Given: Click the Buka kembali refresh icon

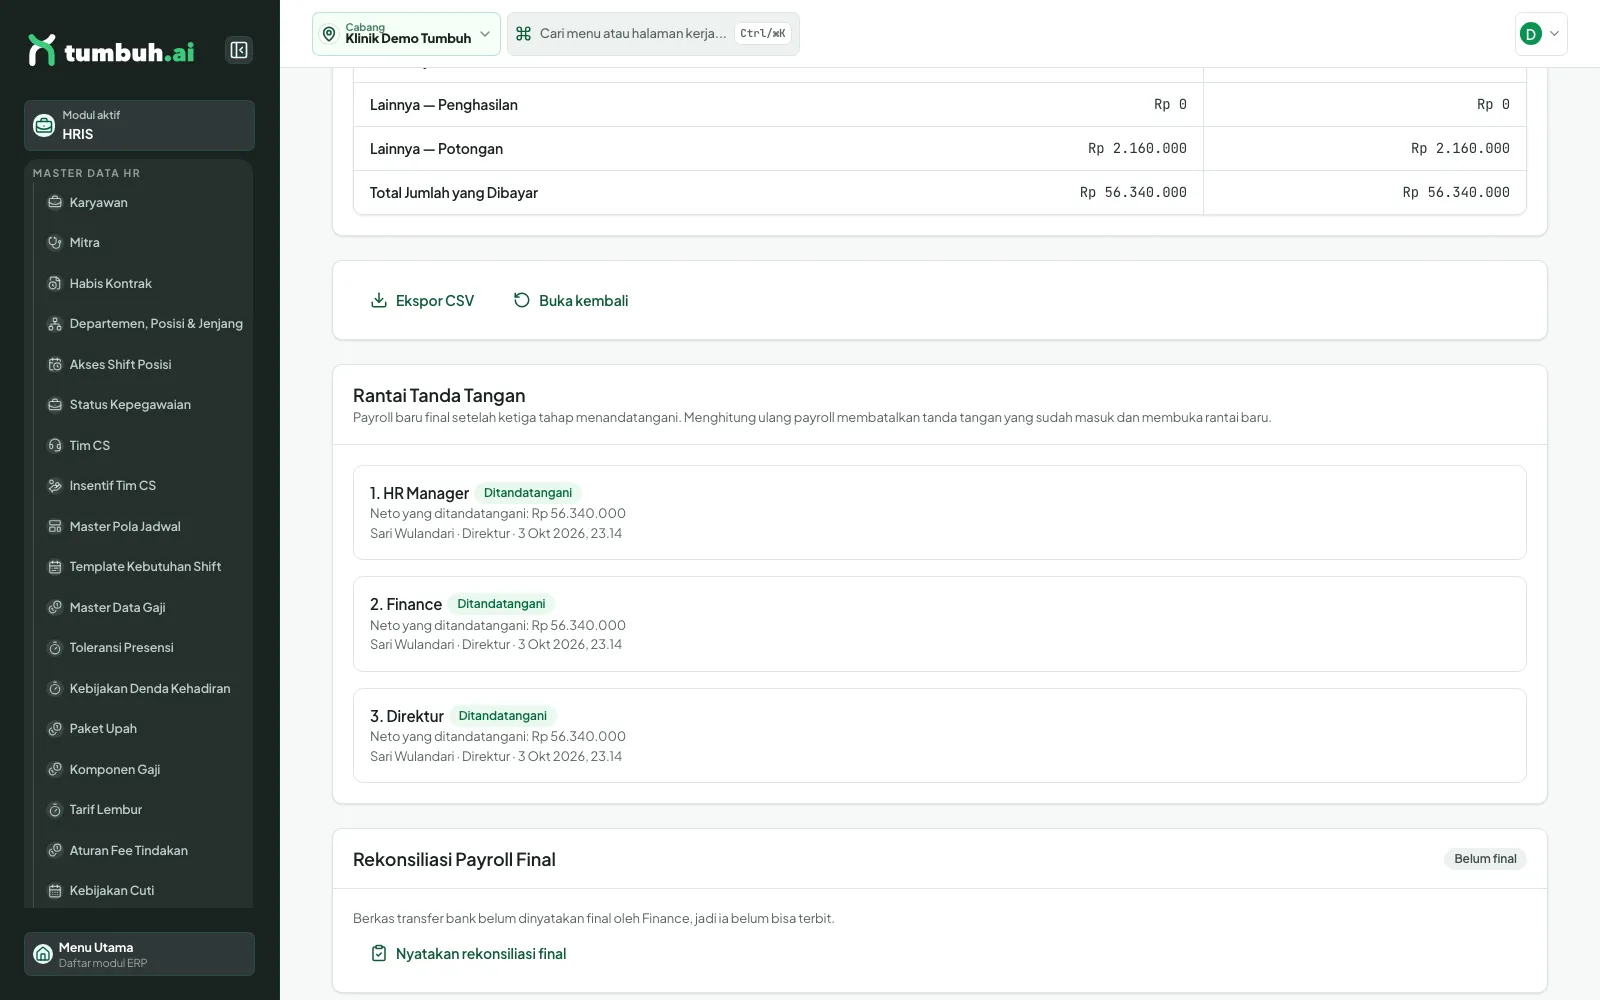Looking at the screenshot, I should tap(522, 300).
